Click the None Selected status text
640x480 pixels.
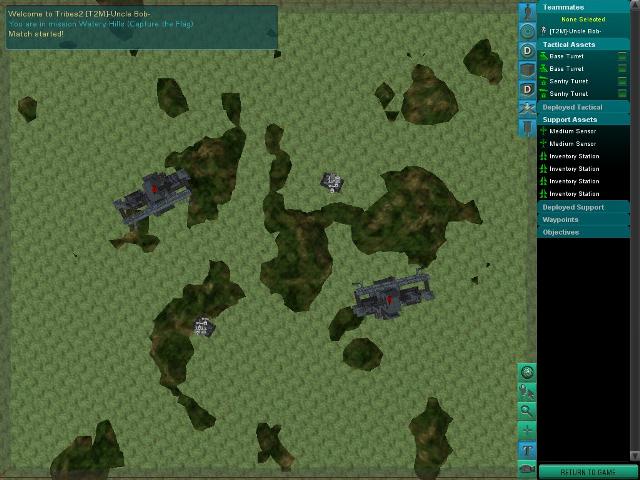pos(583,19)
